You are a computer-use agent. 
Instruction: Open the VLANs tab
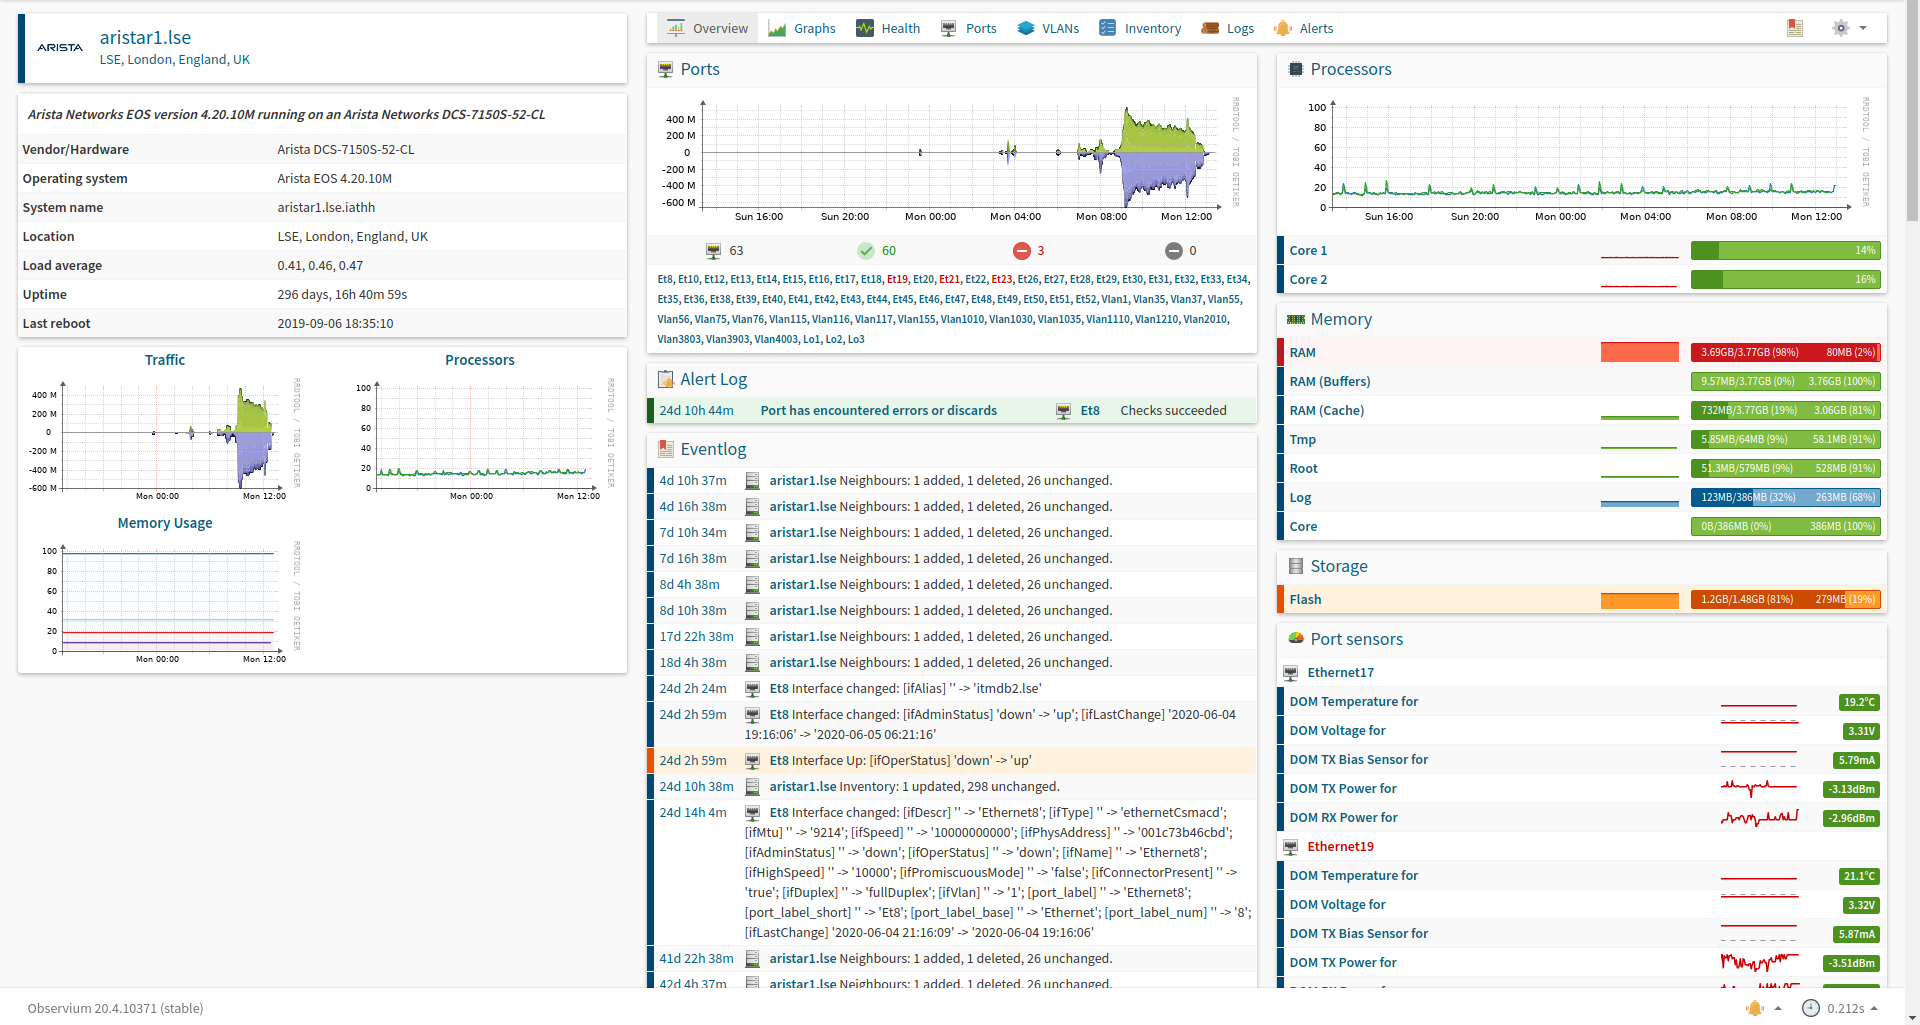[x=1048, y=28]
